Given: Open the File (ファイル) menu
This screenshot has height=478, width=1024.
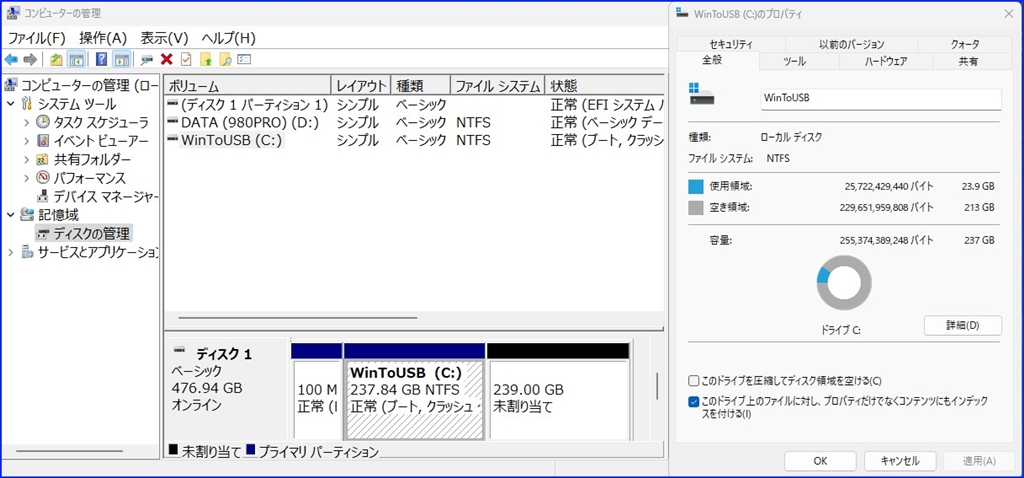Looking at the screenshot, I should coord(37,38).
